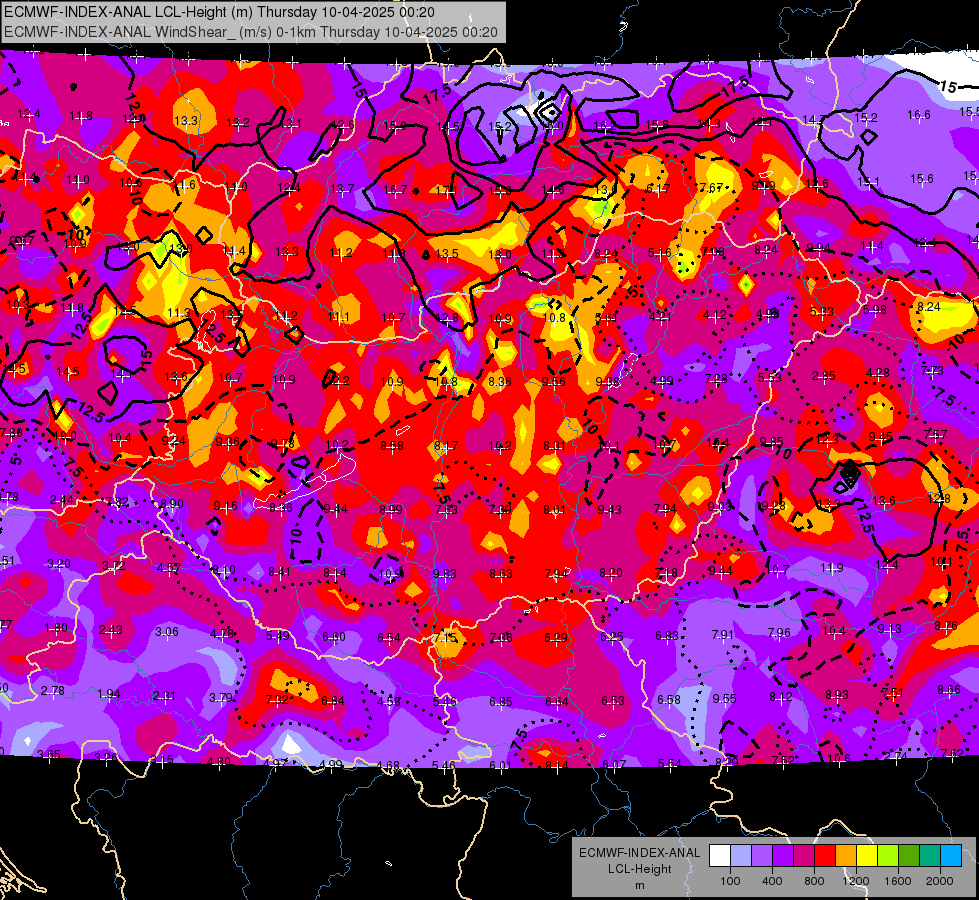Click the grid value 1.94
The width and height of the screenshot is (979, 900).
(x=109, y=694)
